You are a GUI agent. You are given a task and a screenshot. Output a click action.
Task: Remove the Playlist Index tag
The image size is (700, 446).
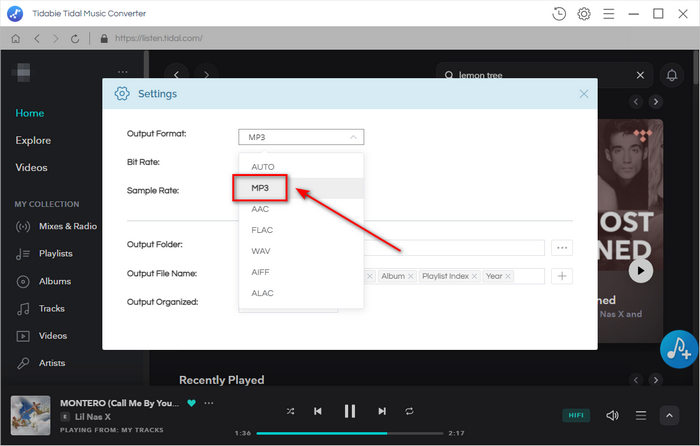(475, 276)
